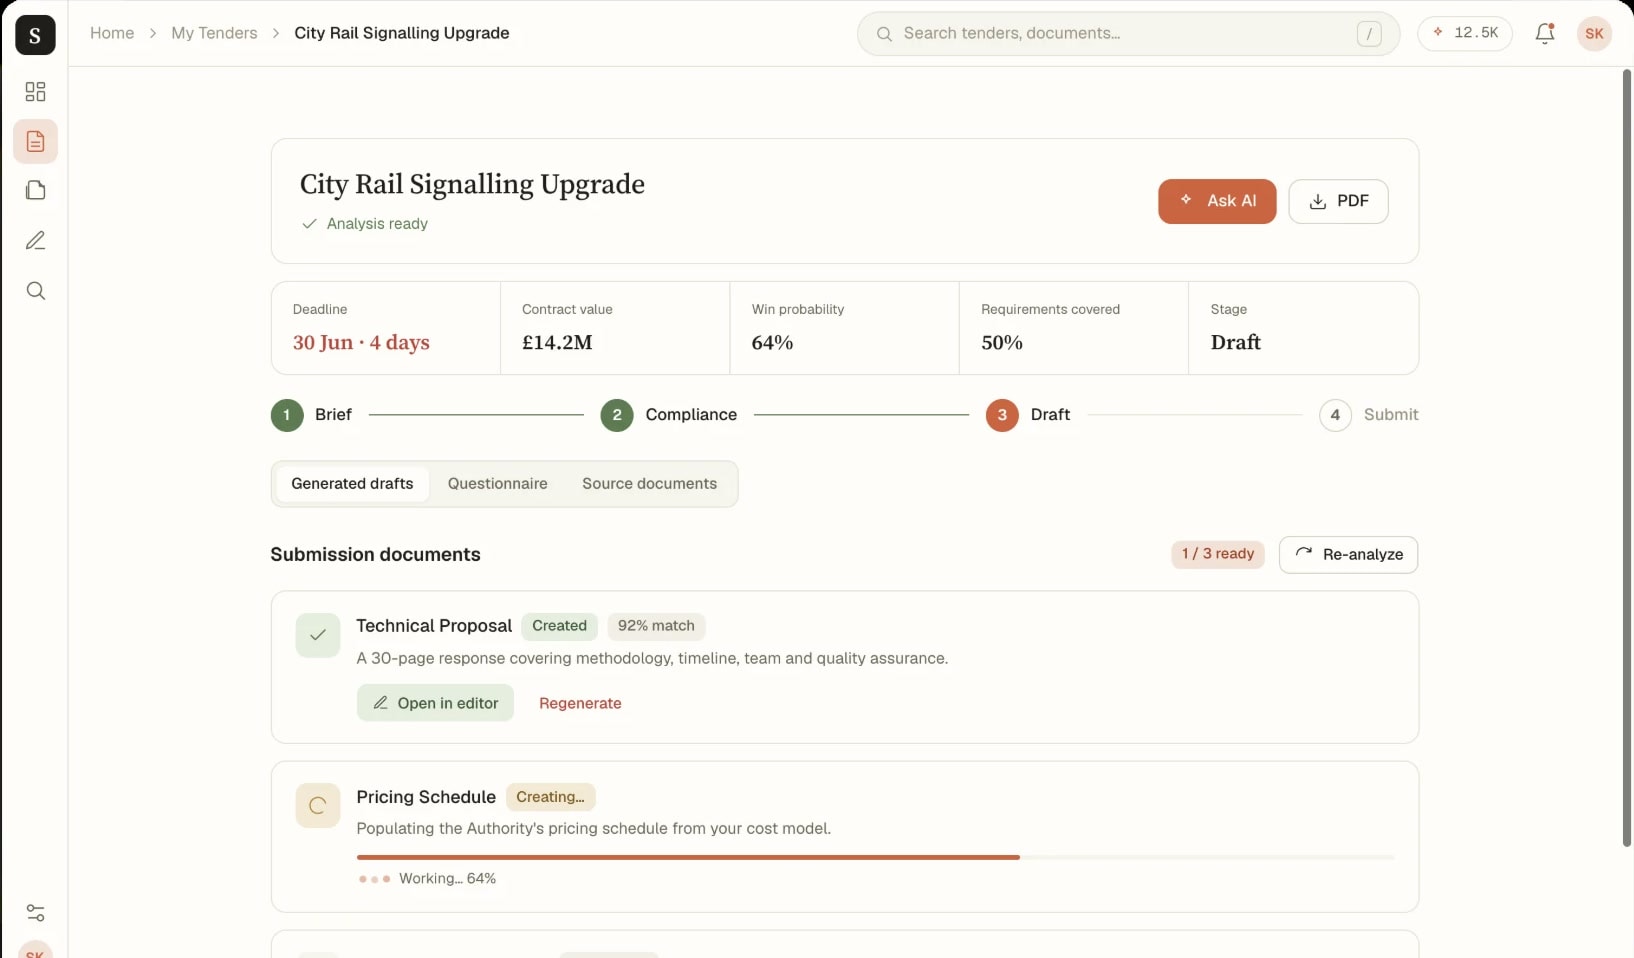Click the 30 Jun · 4 days deadline
This screenshot has width=1634, height=958.
[x=361, y=343]
